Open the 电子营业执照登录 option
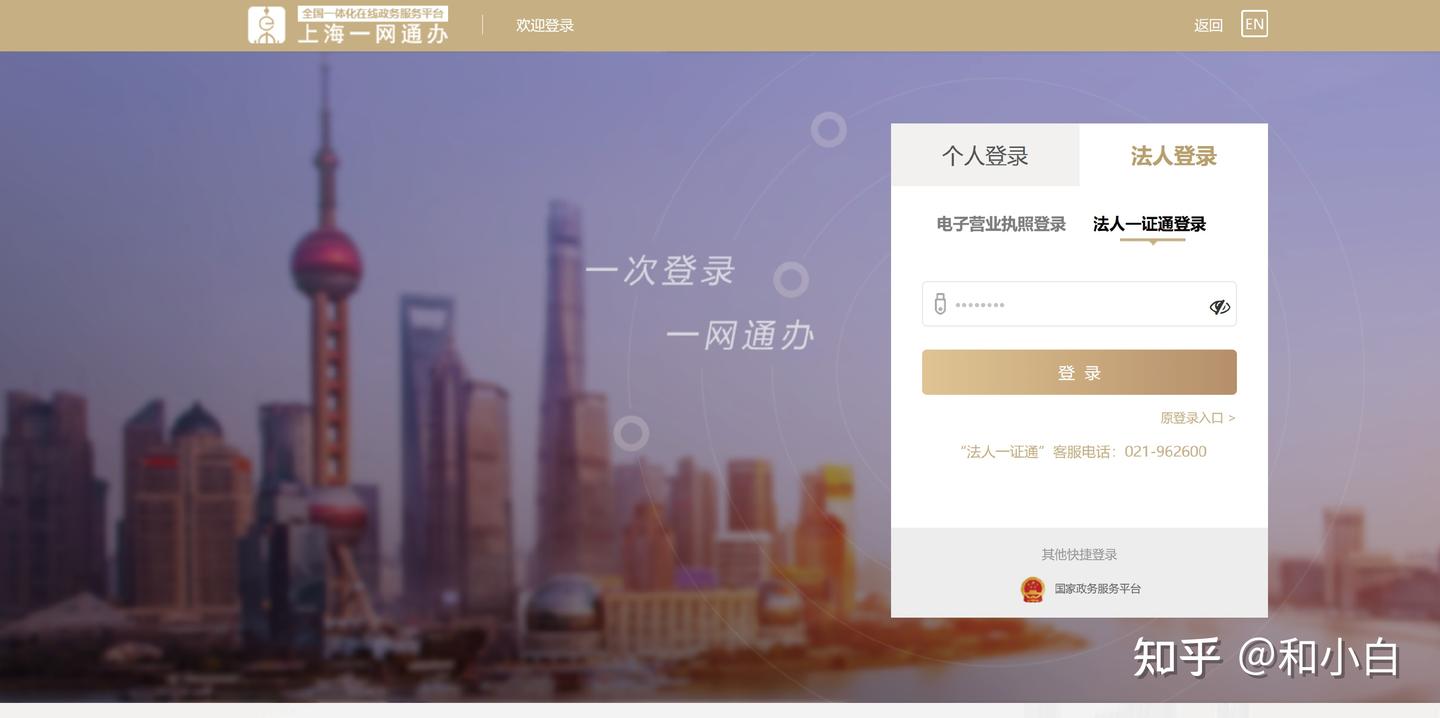This screenshot has width=1440, height=718. coord(1001,224)
